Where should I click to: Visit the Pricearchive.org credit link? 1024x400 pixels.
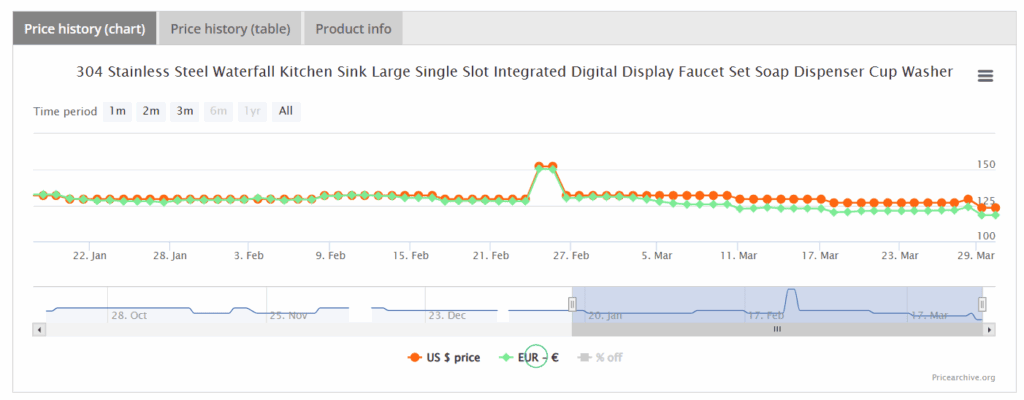coord(960,377)
